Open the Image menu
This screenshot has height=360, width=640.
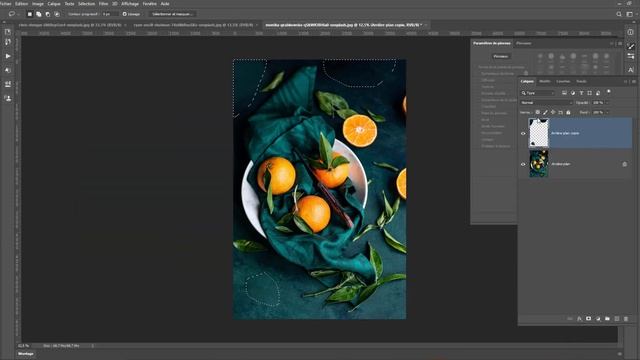click(x=38, y=4)
